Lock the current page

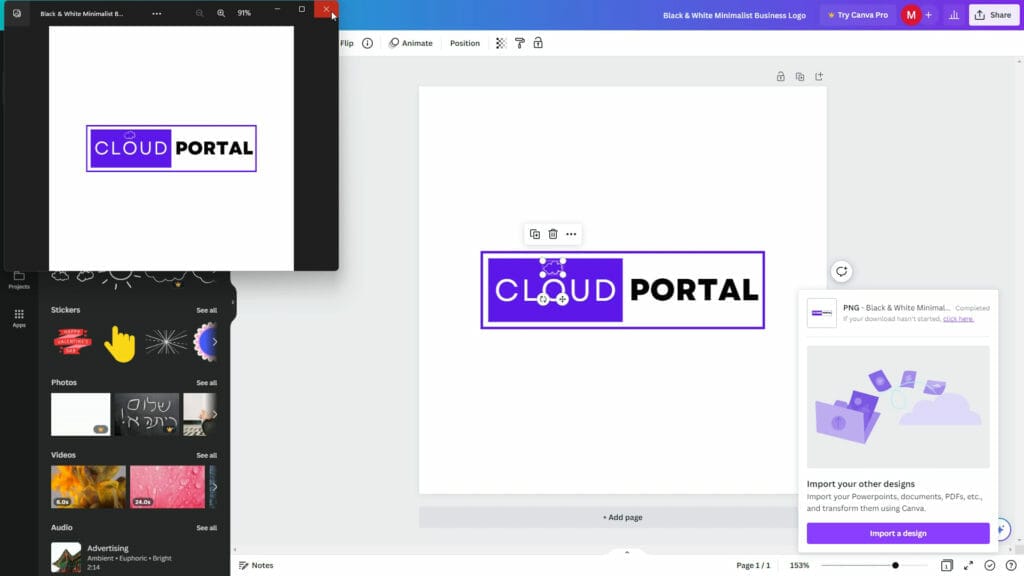[x=780, y=75]
